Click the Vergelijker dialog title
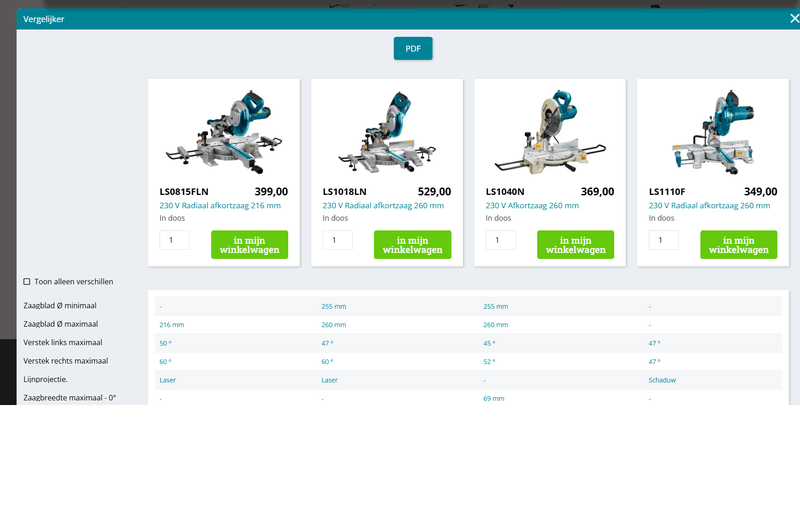Viewport: 800px width, 517px height. click(43, 19)
